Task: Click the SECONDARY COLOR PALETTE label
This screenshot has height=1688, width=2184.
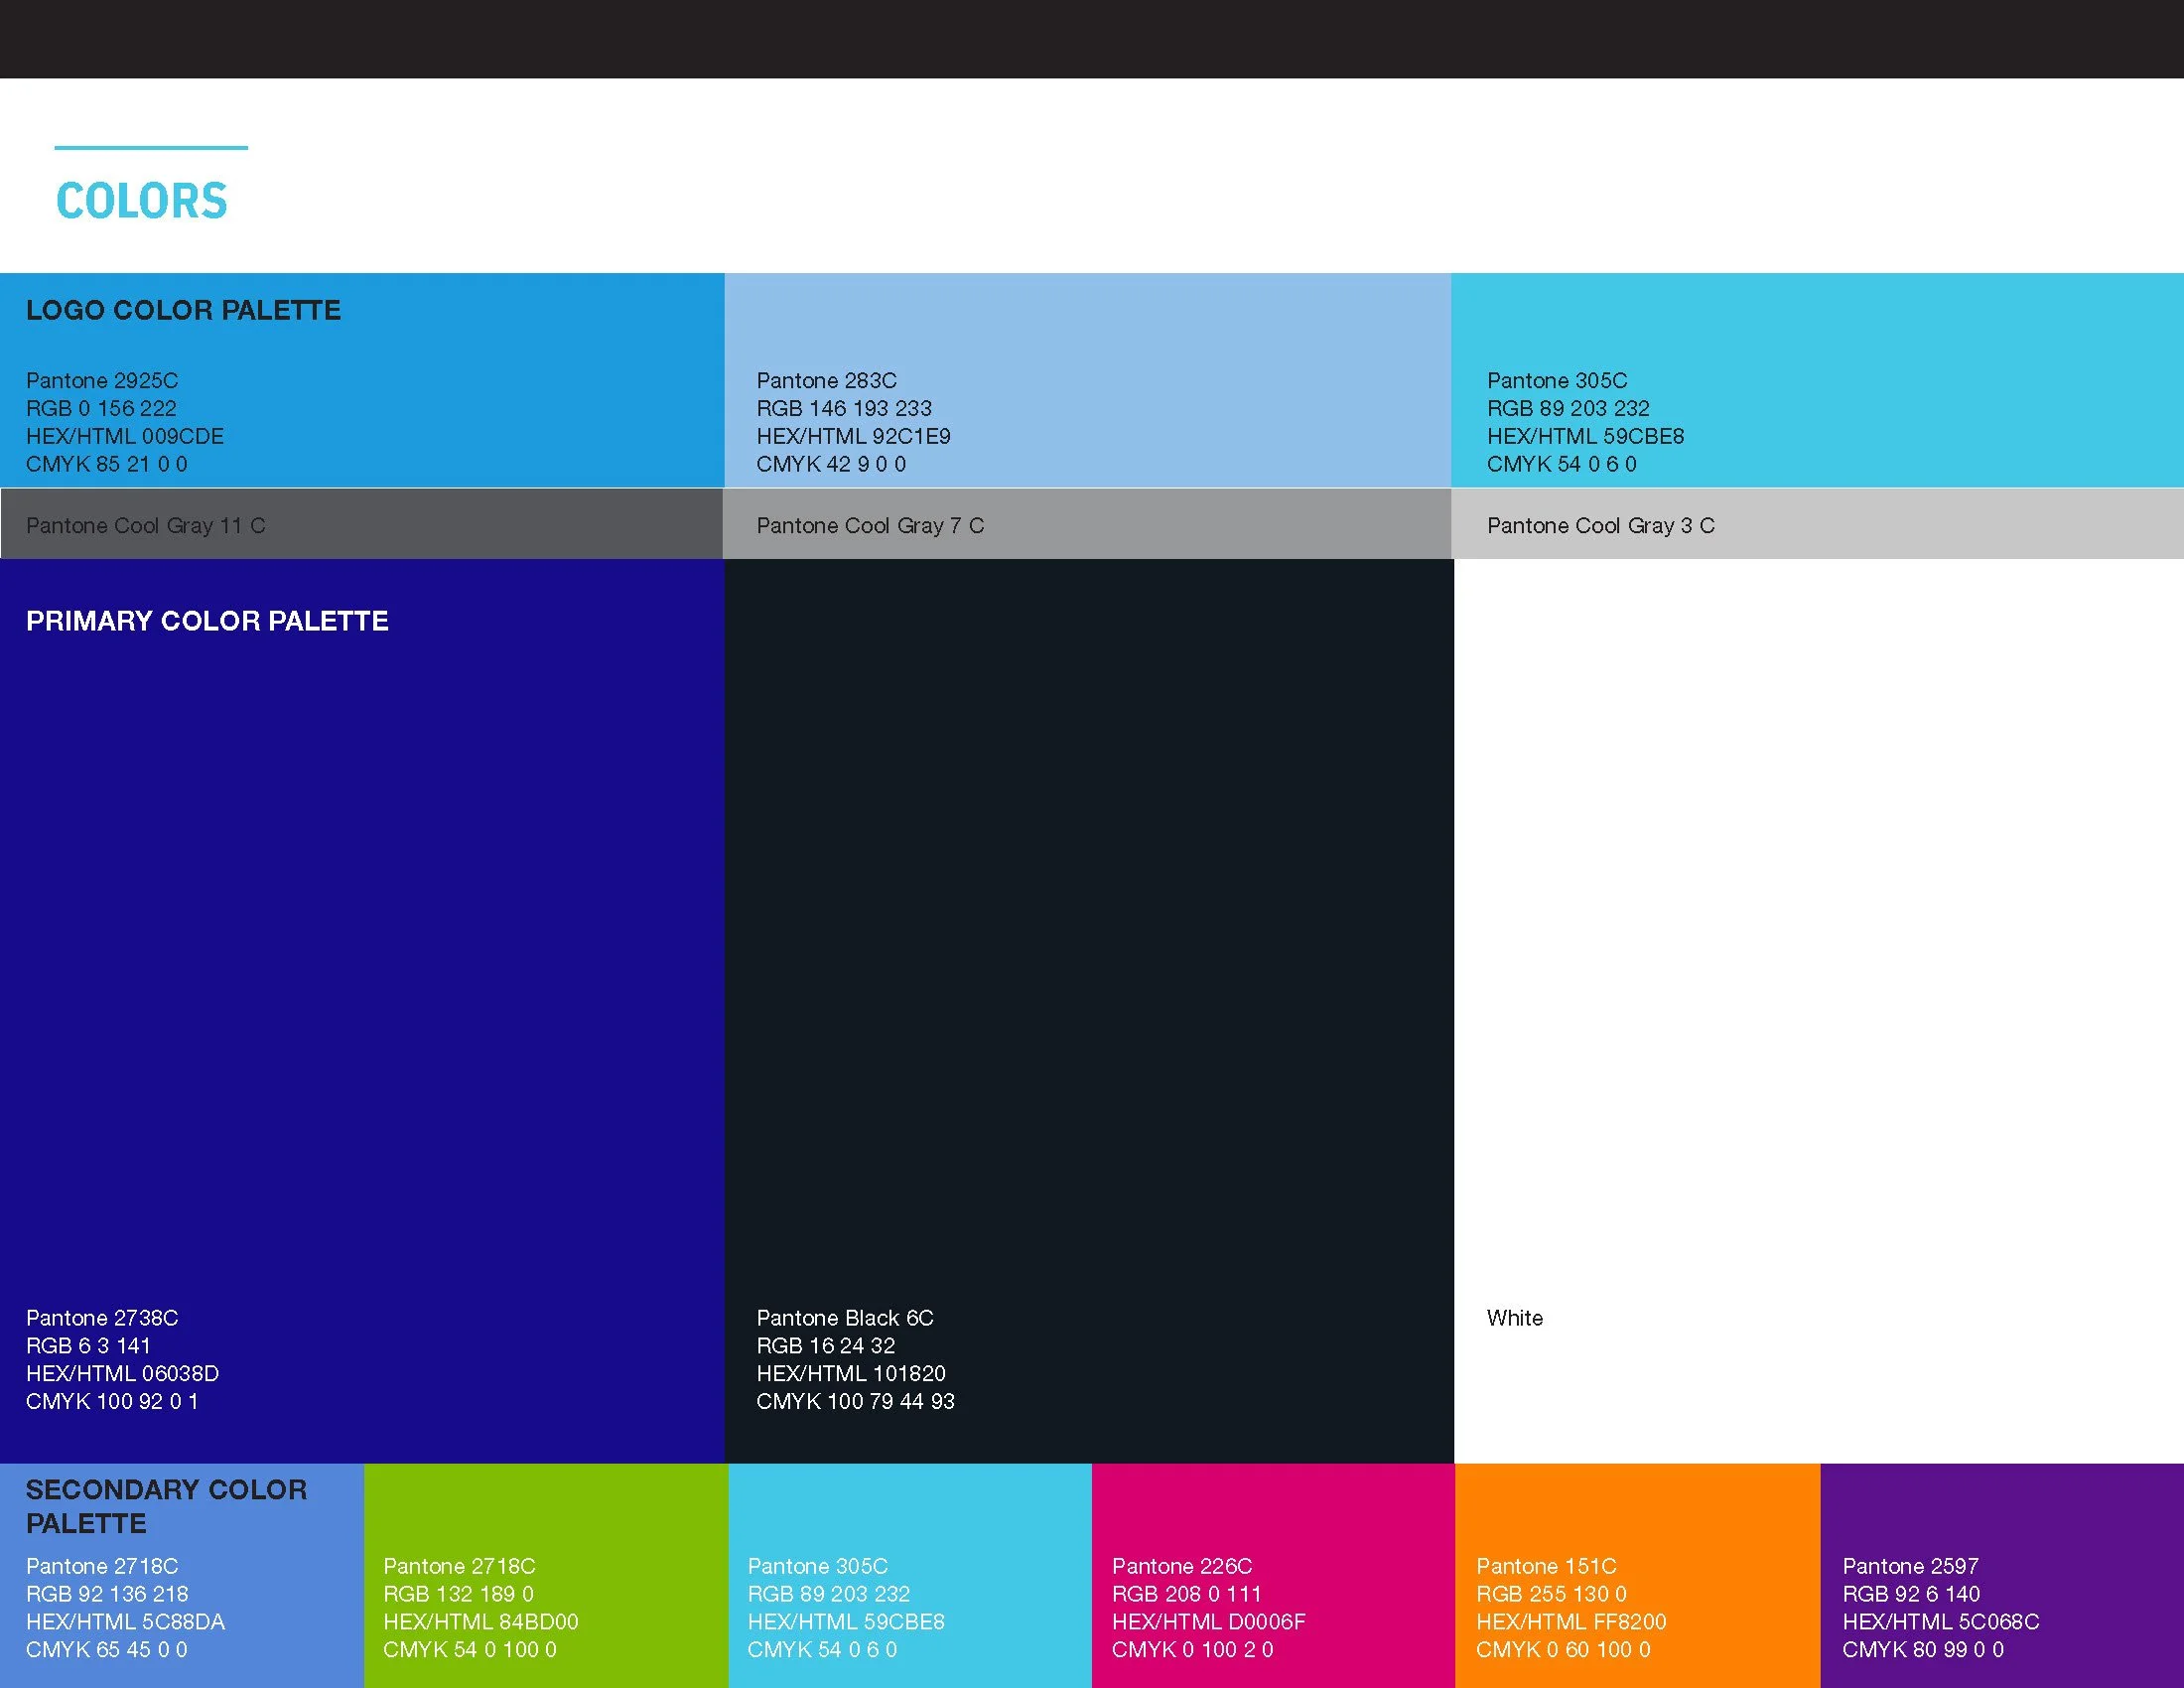Action: tap(166, 1506)
